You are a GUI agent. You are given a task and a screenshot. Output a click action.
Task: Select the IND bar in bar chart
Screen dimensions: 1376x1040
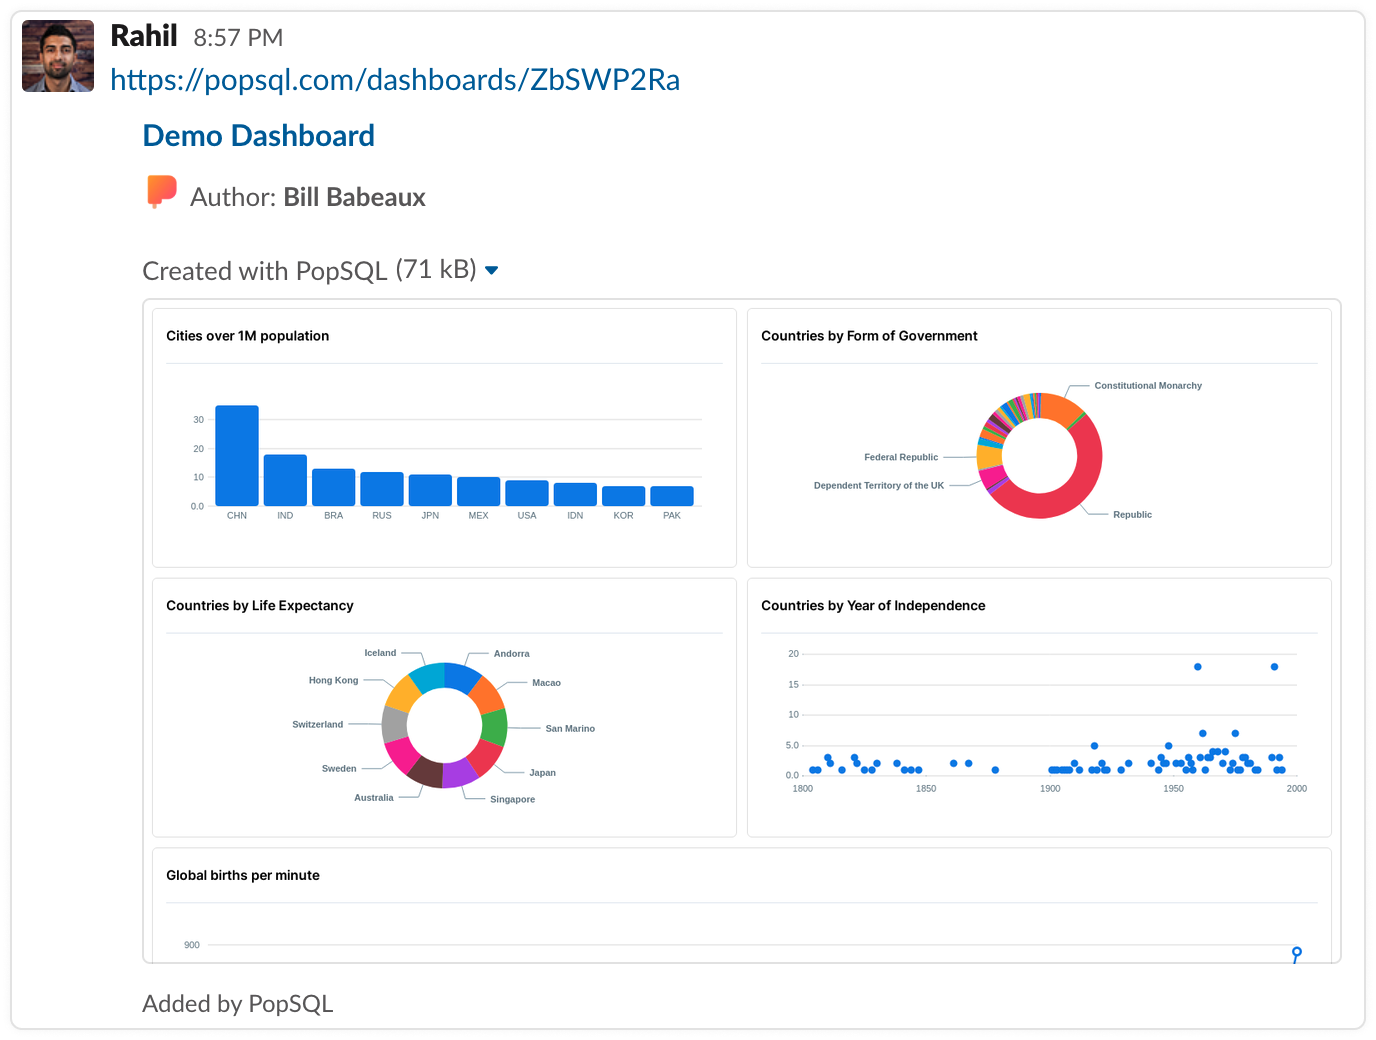tap(285, 480)
